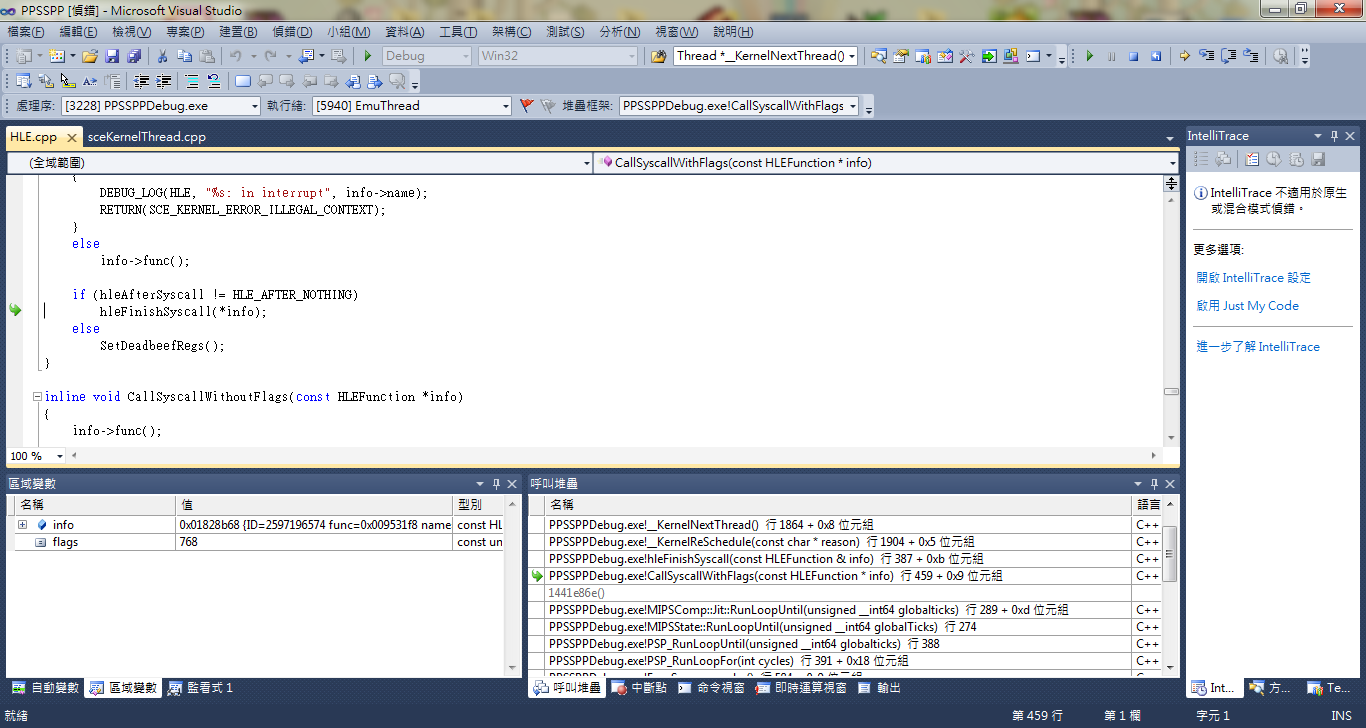Click the Step Into debug icon

1206,56
